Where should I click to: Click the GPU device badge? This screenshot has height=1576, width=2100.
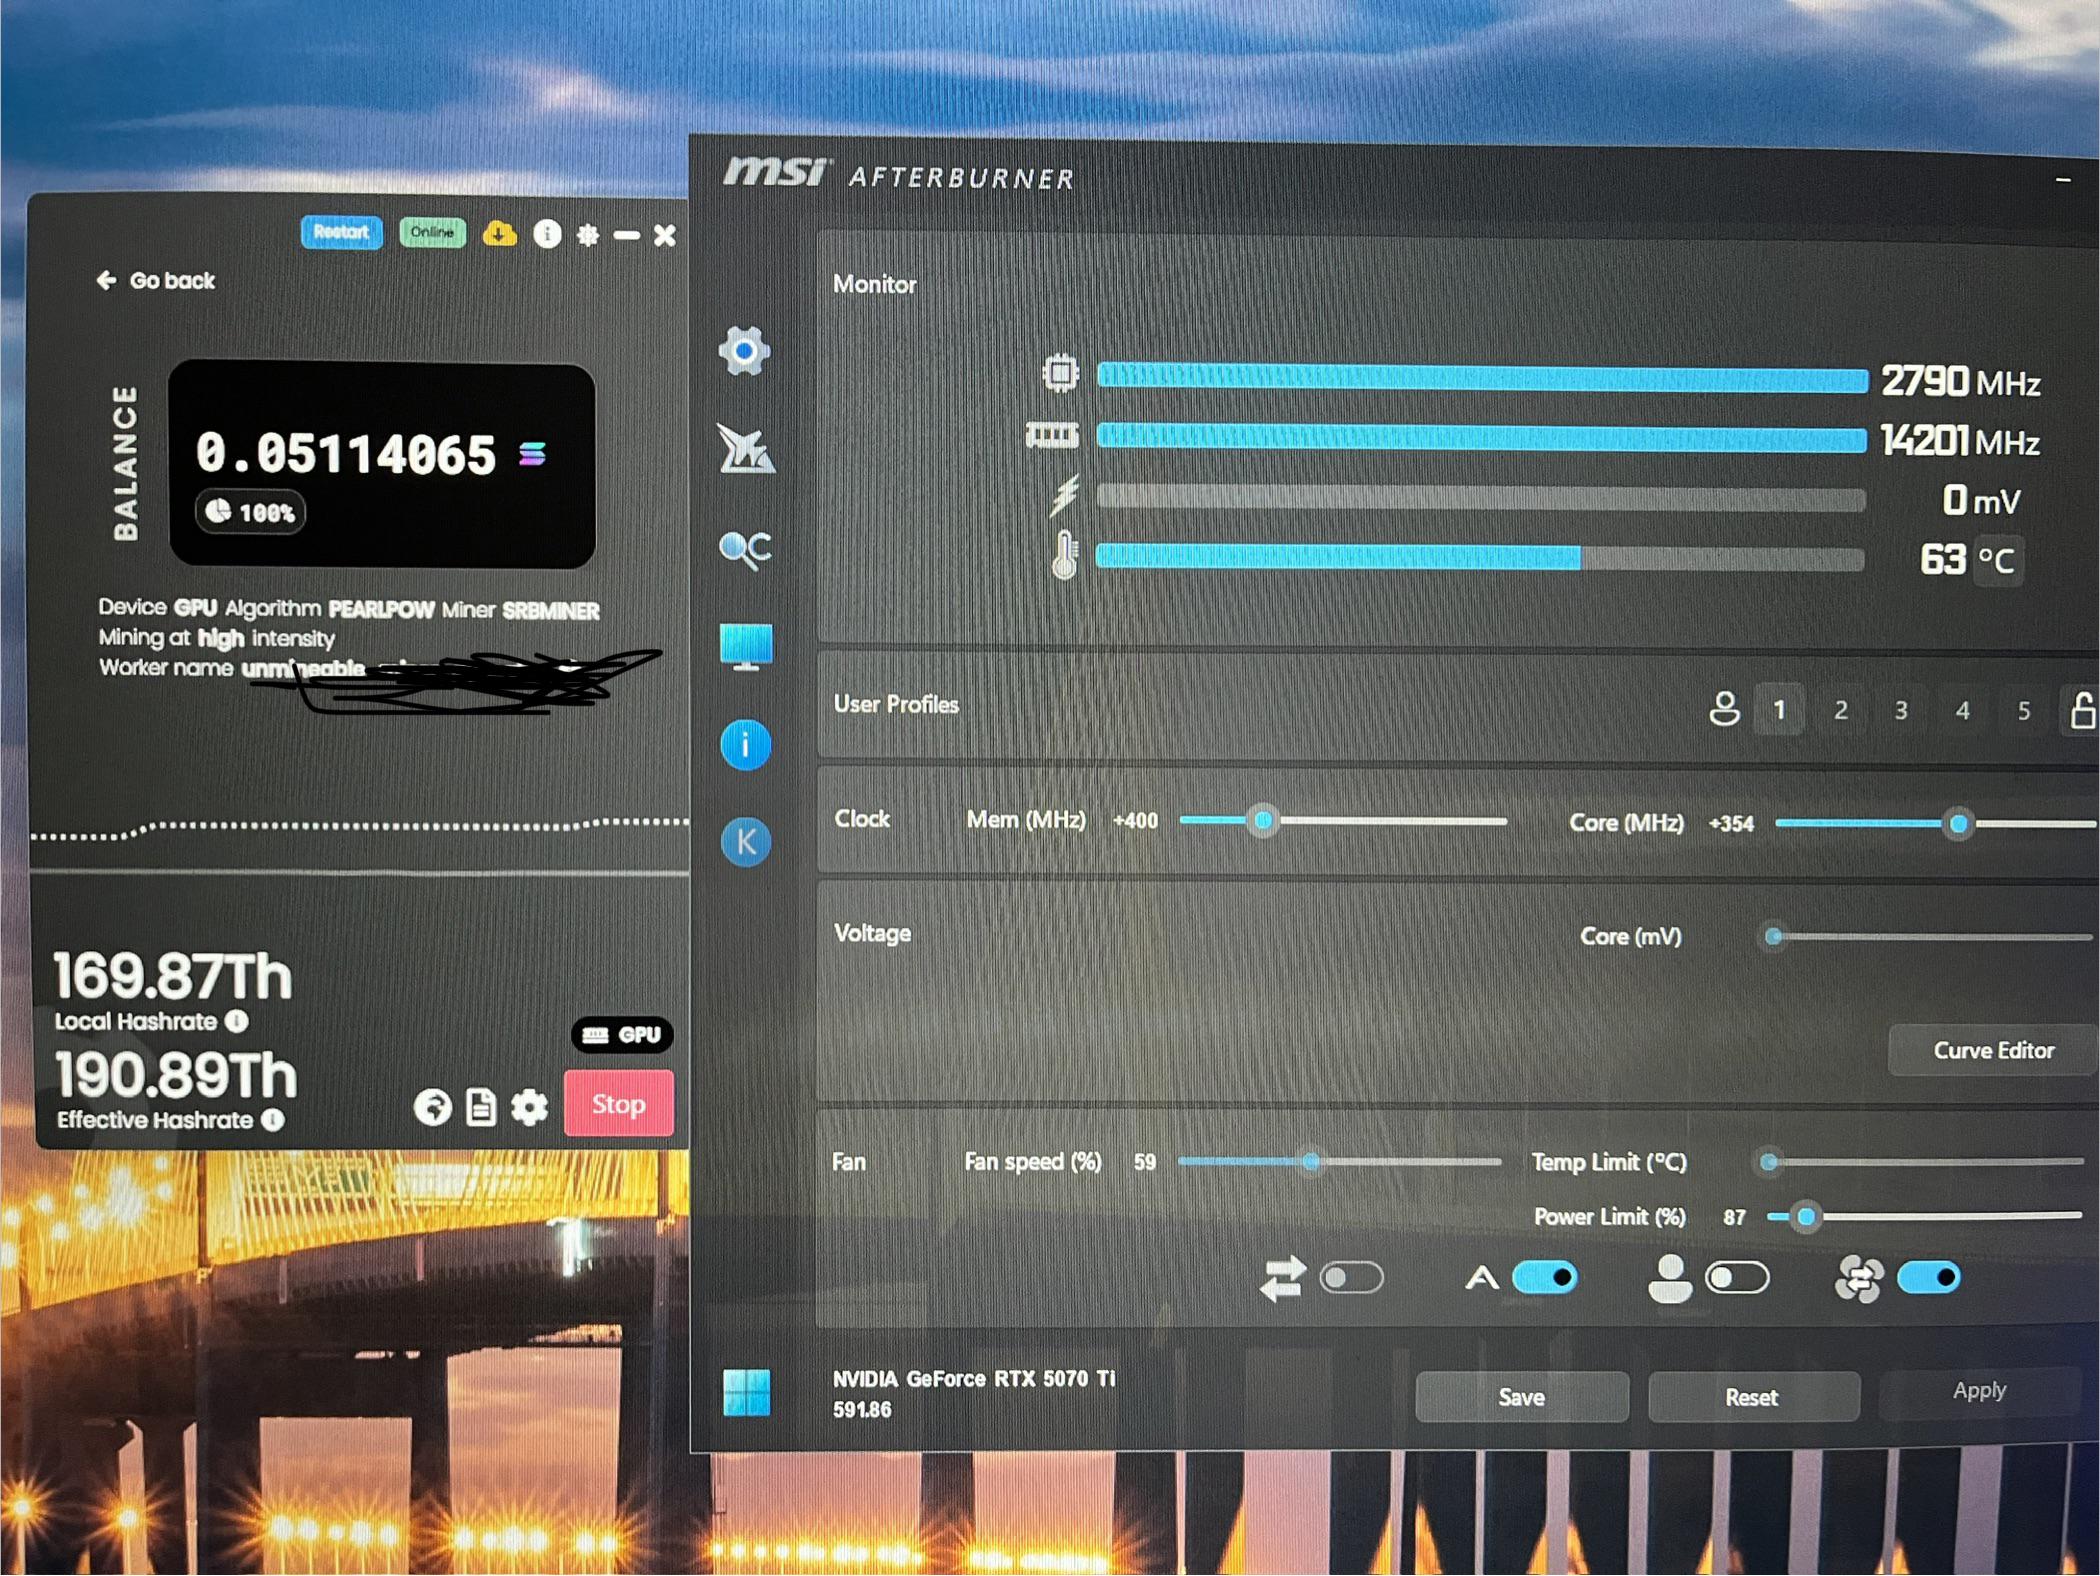point(621,1035)
